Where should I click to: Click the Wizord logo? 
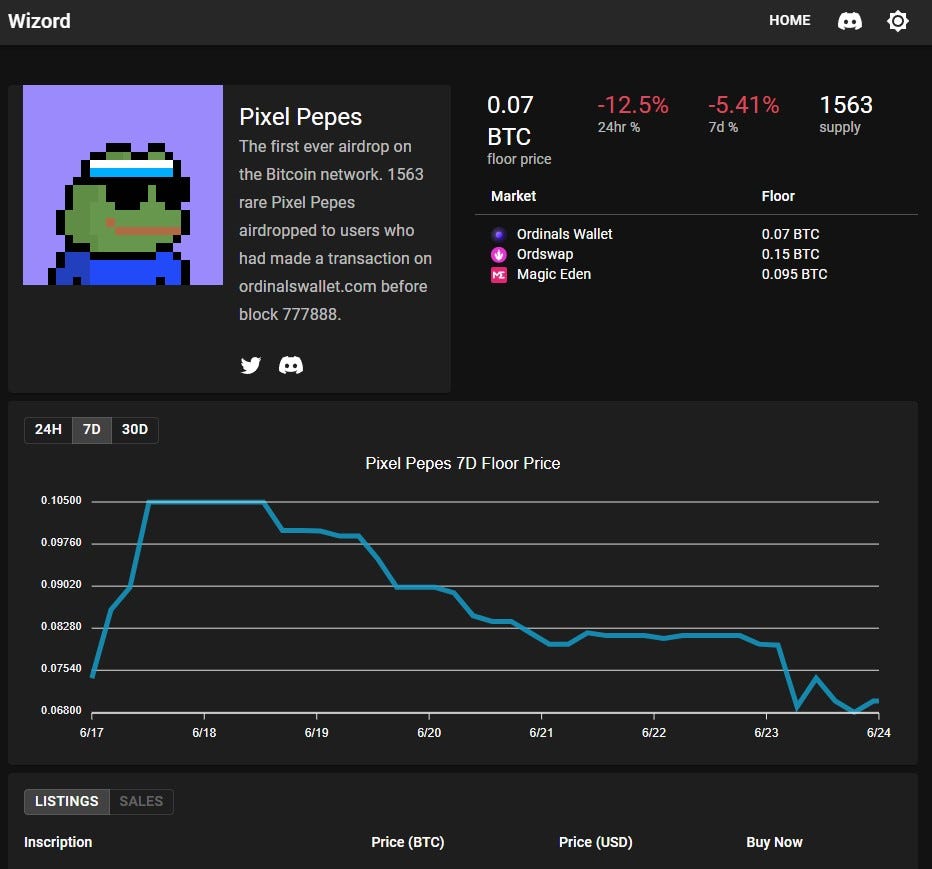coord(39,21)
